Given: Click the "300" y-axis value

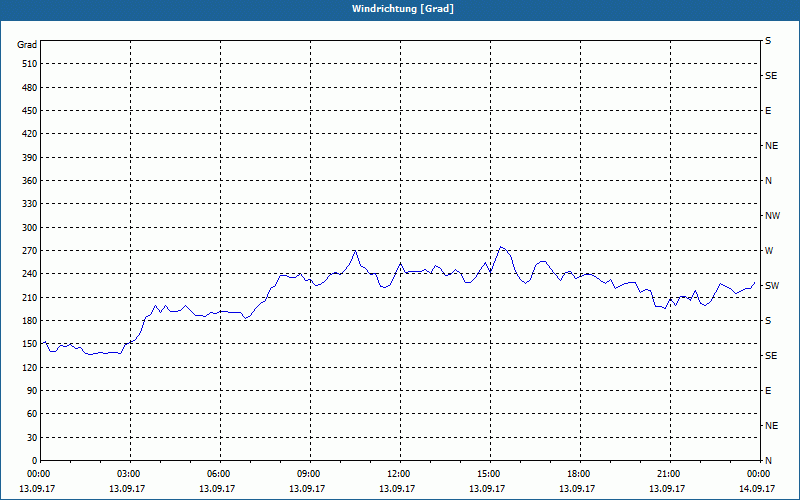Looking at the screenshot, I should [29, 228].
